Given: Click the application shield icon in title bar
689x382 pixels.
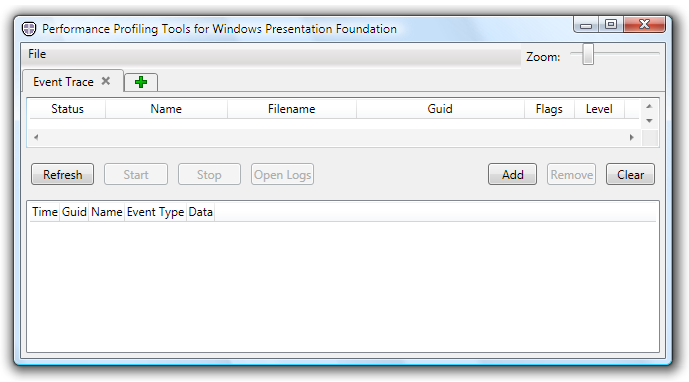Looking at the screenshot, I should tap(29, 29).
